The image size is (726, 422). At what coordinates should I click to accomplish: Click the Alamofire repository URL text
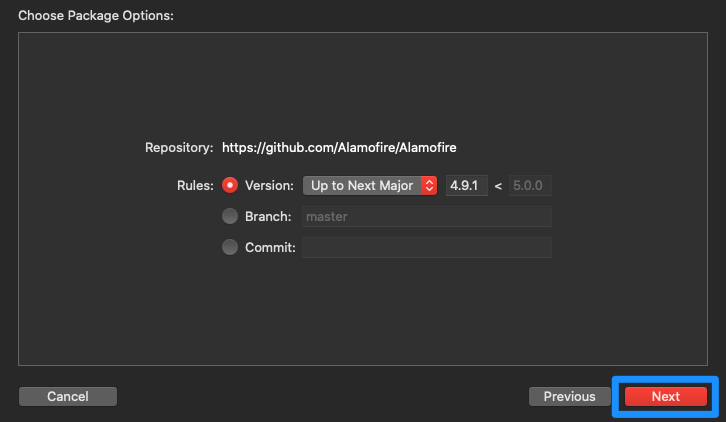[339, 147]
